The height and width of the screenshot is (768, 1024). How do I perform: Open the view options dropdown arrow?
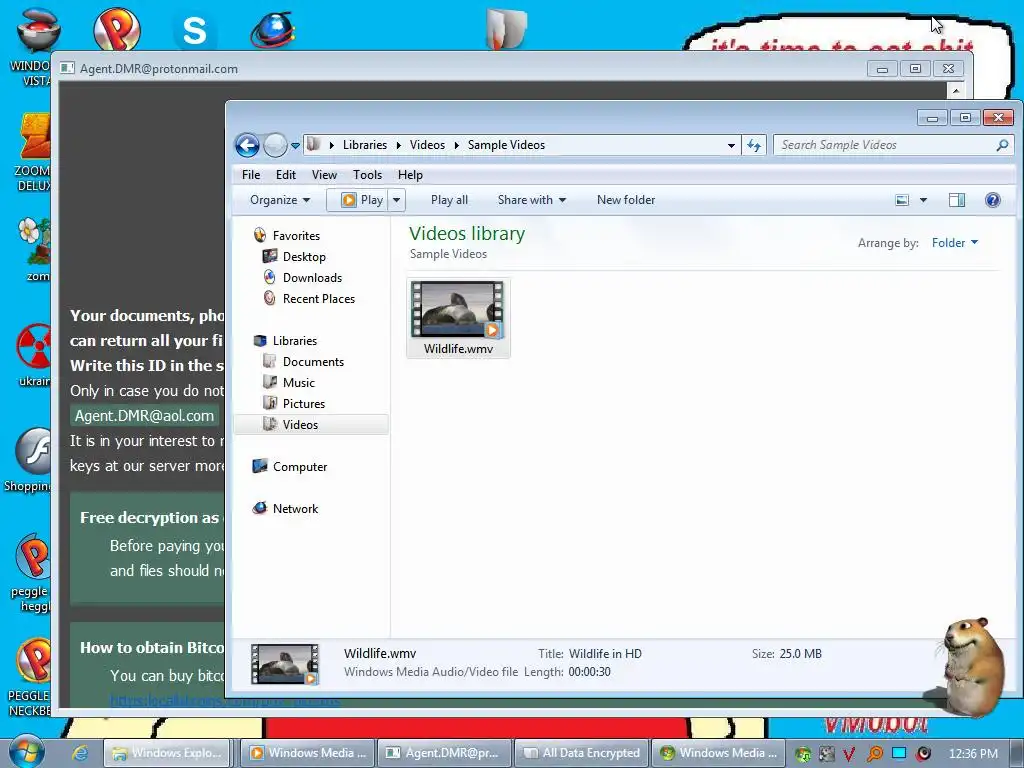point(923,200)
